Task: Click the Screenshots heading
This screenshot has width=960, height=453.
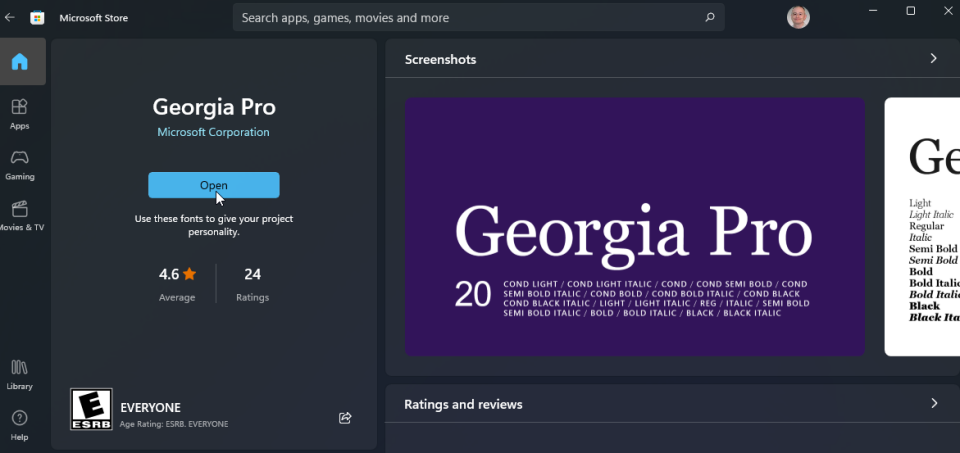Action: pos(440,59)
